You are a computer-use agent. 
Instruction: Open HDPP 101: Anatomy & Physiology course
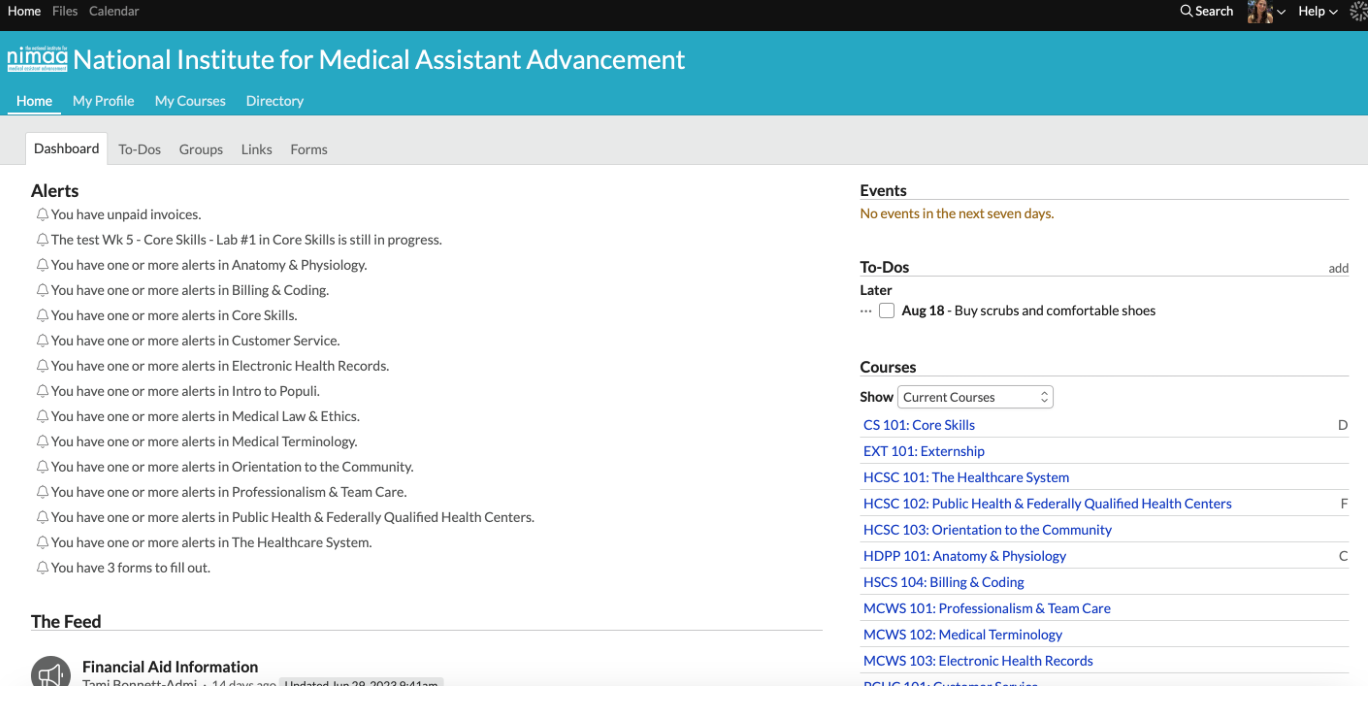(965, 556)
